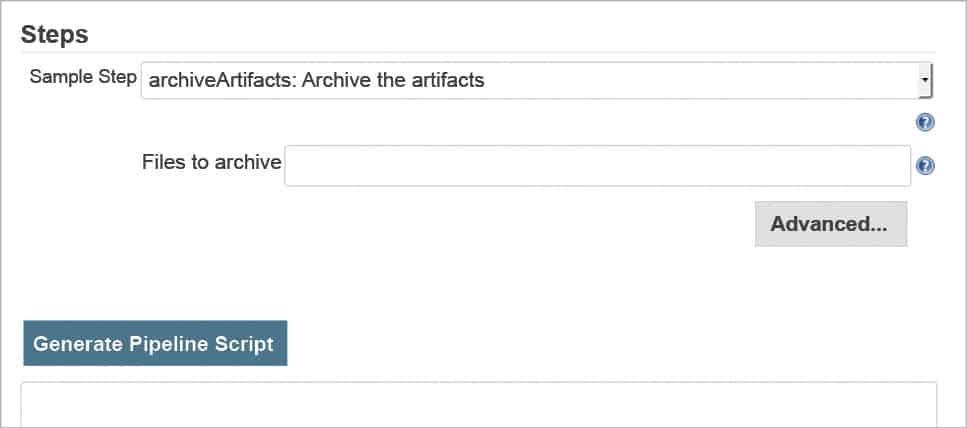Click the help icon beside Files to archive
Screen dimensions: 967x428
(925, 166)
